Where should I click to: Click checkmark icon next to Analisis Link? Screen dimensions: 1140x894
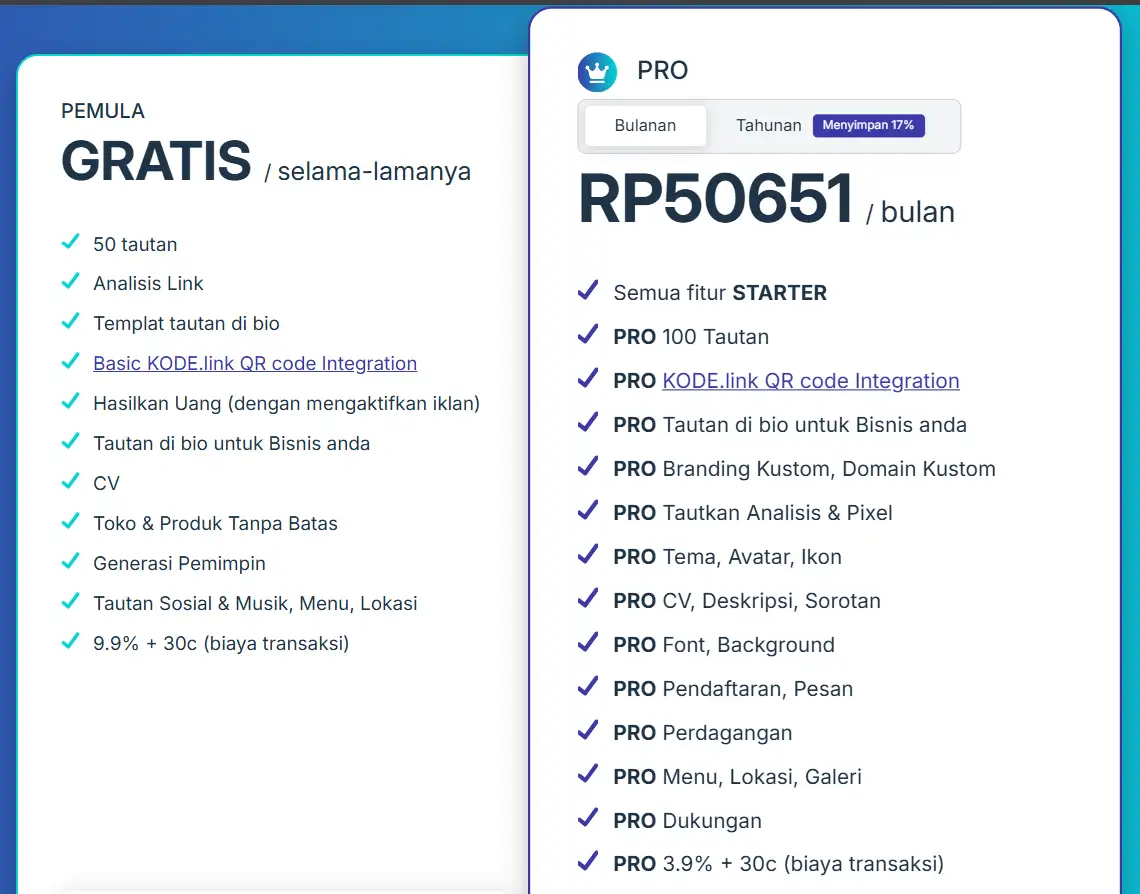click(x=70, y=283)
